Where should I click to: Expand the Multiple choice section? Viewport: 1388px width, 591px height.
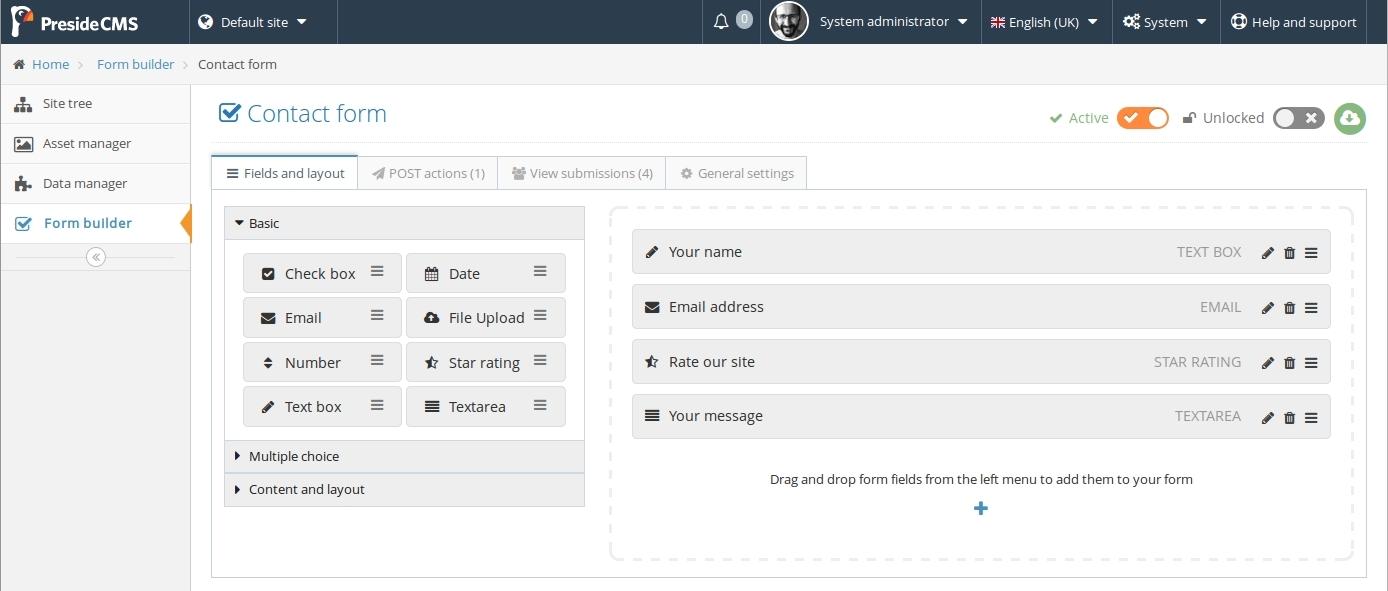point(294,456)
